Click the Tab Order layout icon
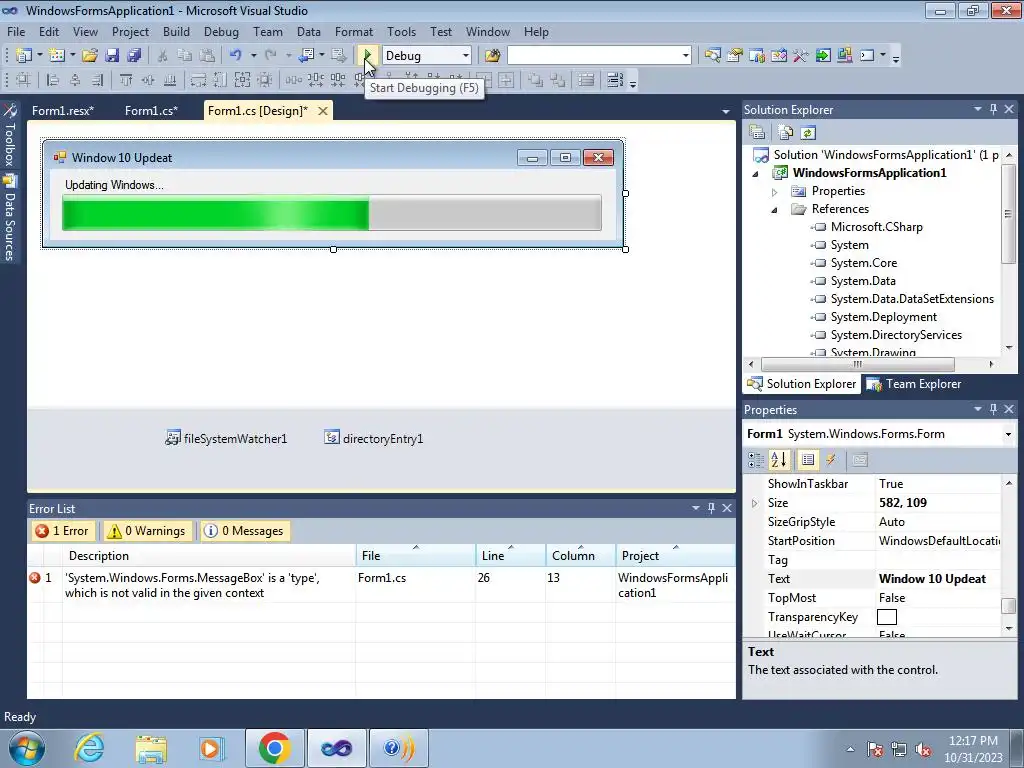Image resolution: width=1024 pixels, height=768 pixels. tap(615, 80)
